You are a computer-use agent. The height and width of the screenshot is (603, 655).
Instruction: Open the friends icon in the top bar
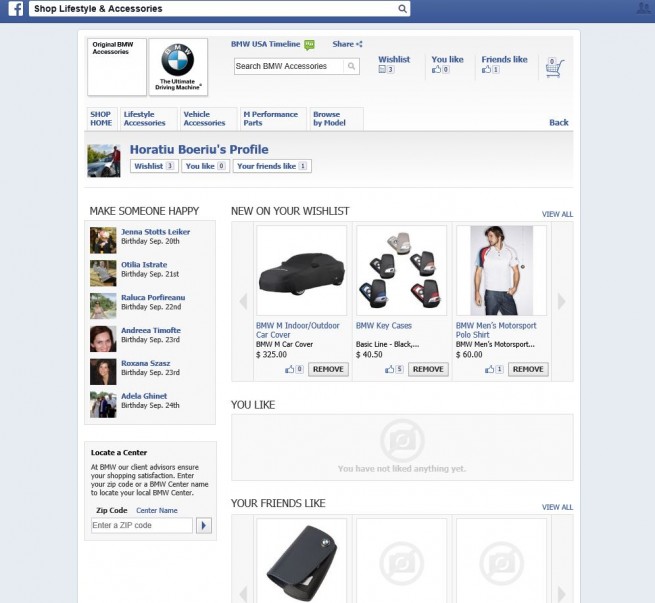pos(644,8)
